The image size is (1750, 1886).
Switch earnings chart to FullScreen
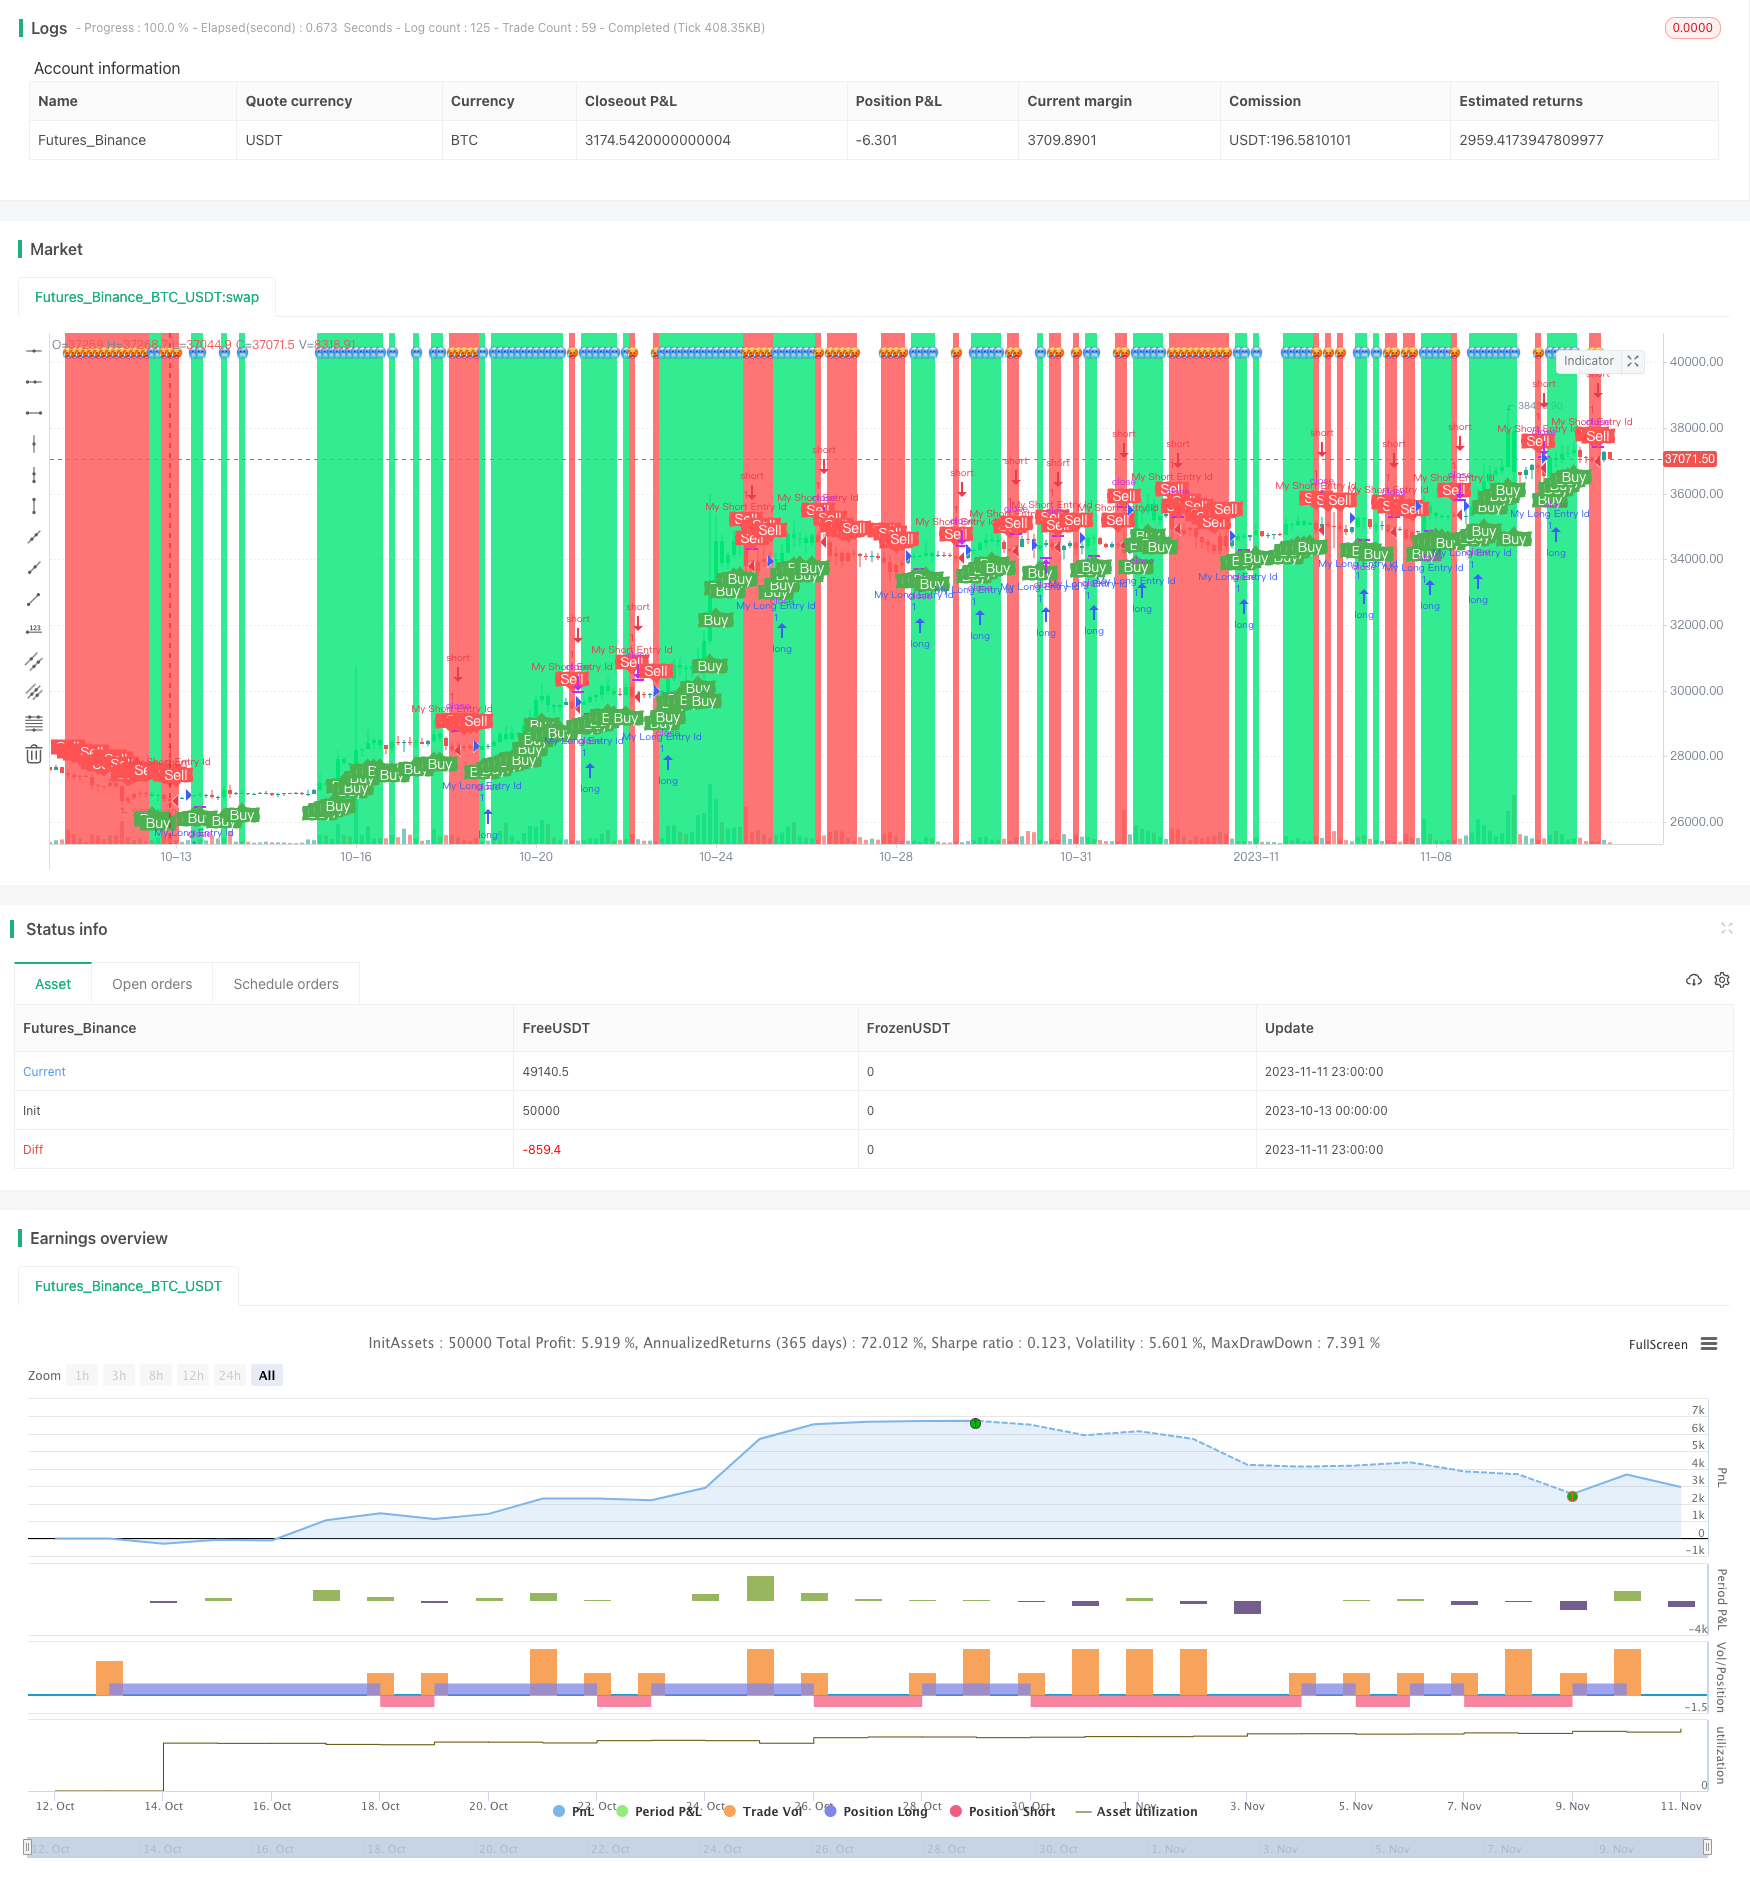(x=1658, y=1344)
